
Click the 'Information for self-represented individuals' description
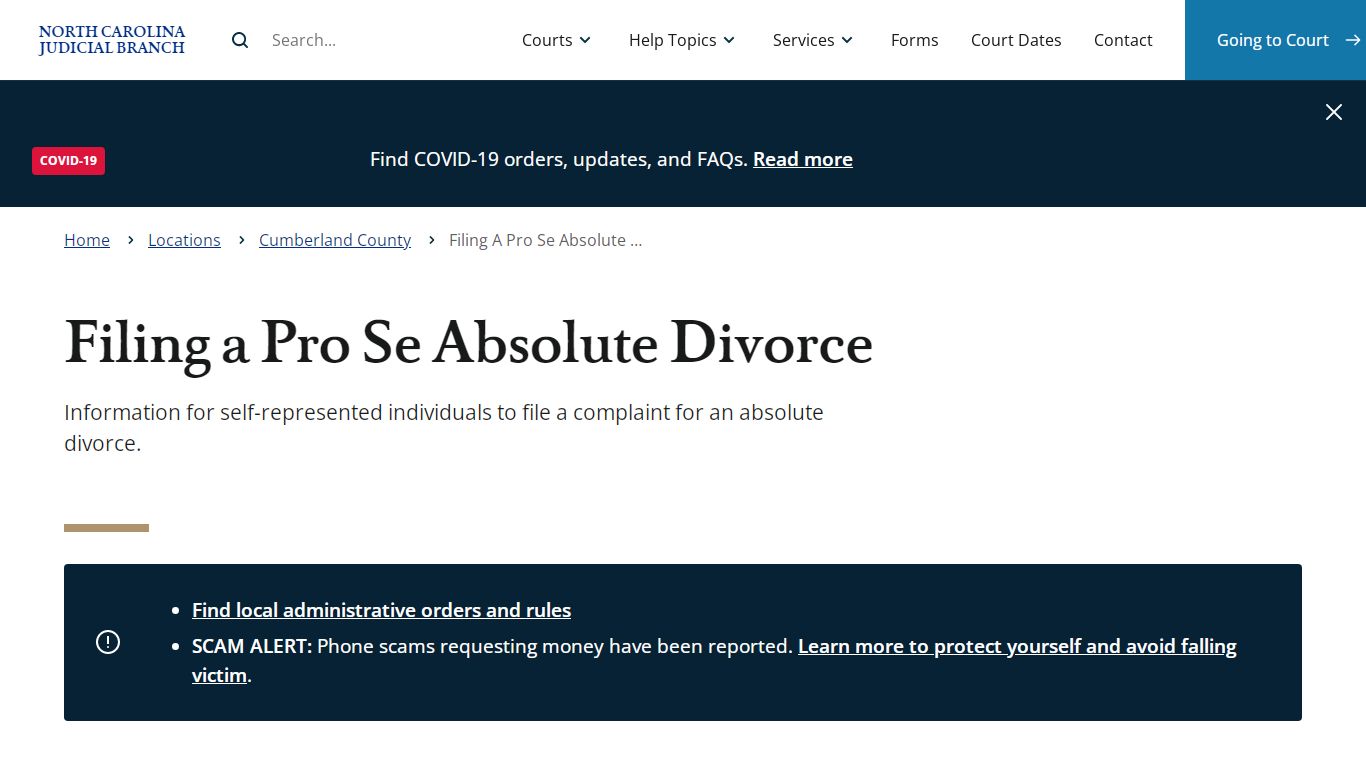point(444,427)
